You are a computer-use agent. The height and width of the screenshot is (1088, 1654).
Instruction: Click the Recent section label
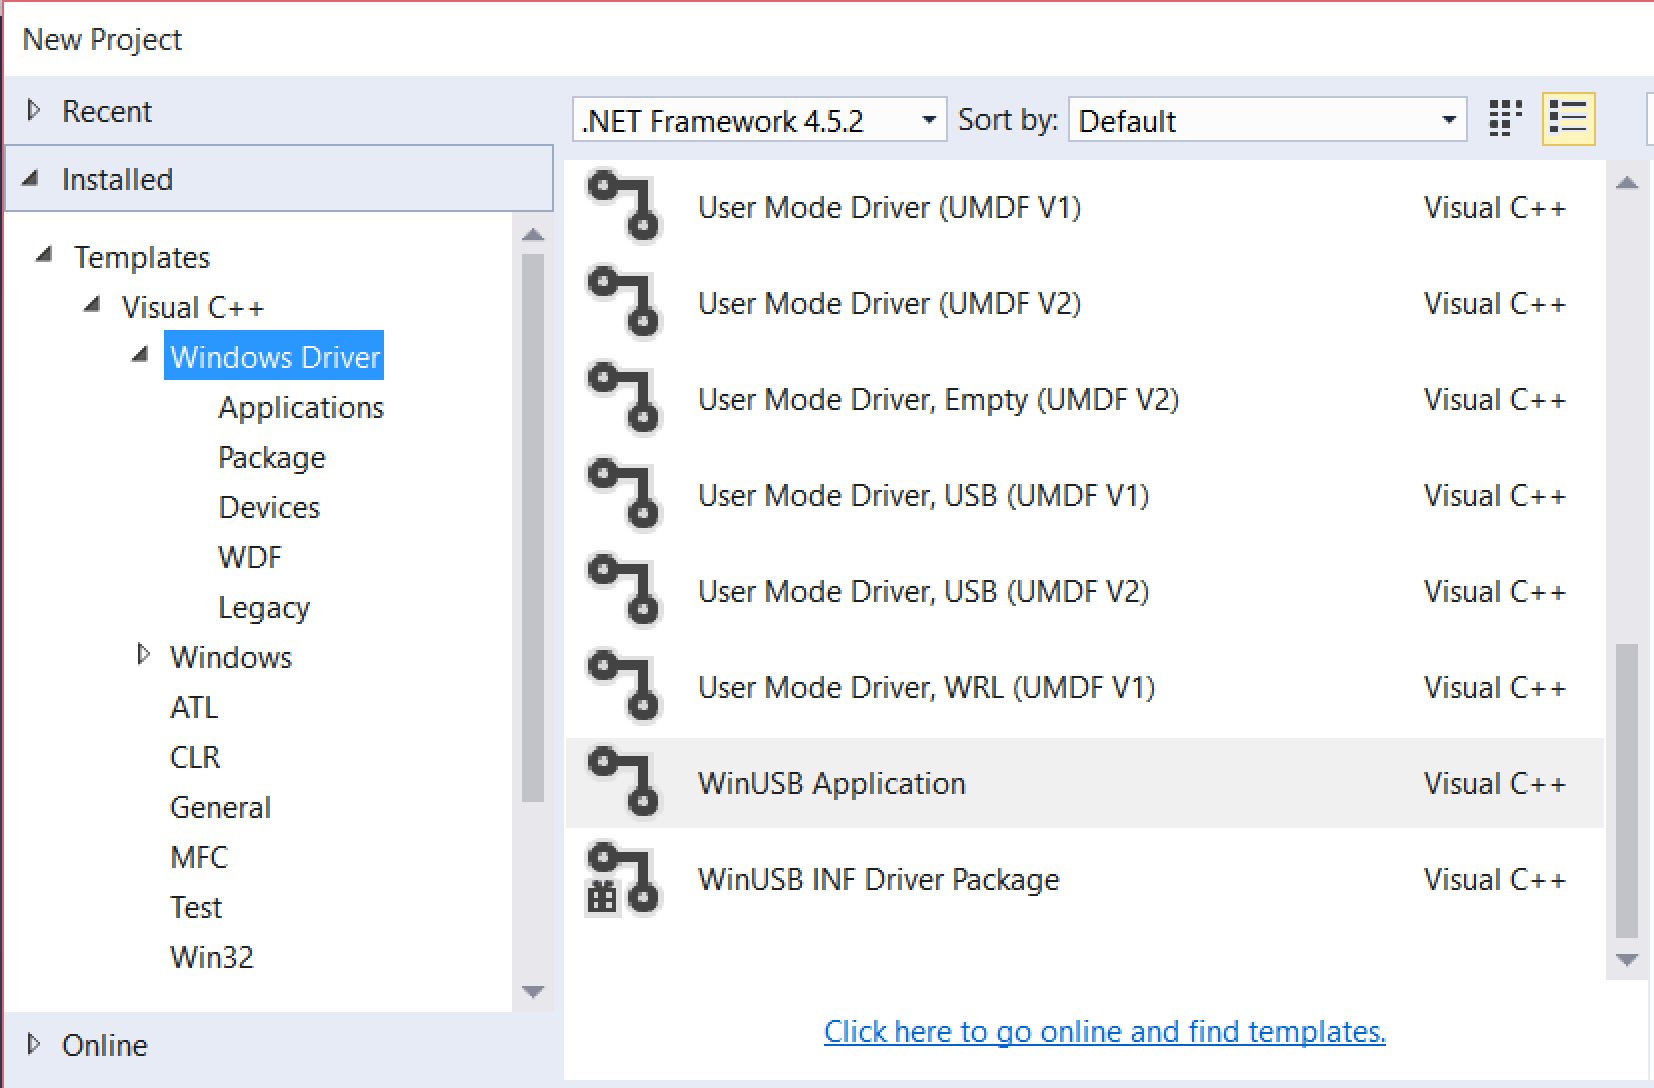(x=107, y=111)
